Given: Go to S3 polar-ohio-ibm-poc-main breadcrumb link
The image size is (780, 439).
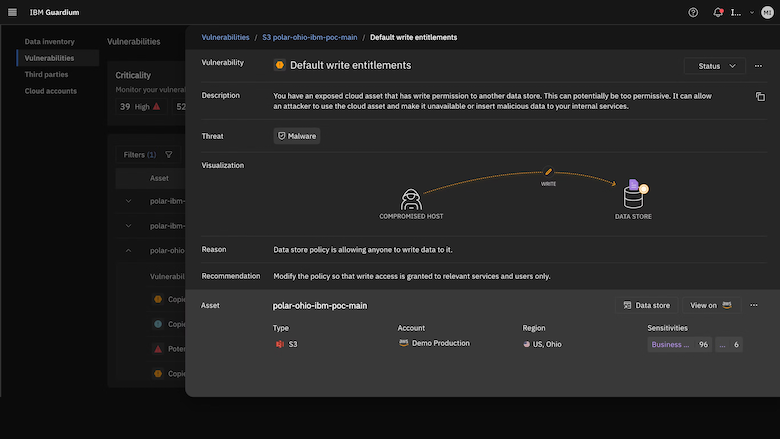Looking at the screenshot, I should pos(309,37).
